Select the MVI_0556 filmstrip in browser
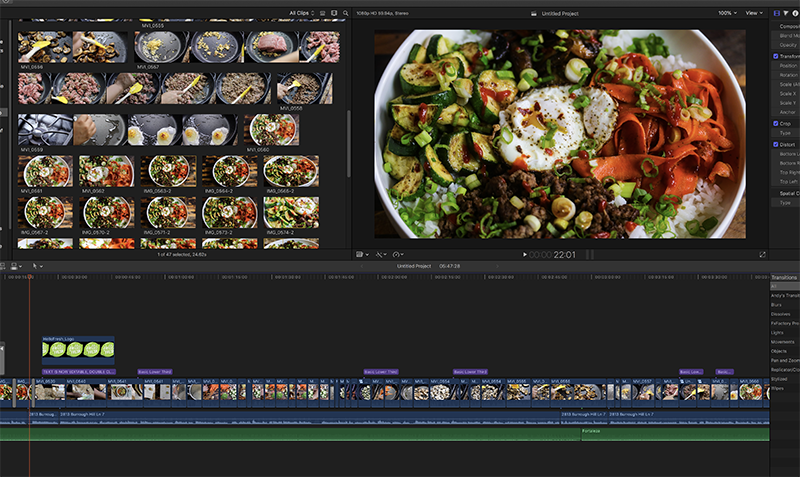Viewport: 800px width, 477px height. coord(73,47)
